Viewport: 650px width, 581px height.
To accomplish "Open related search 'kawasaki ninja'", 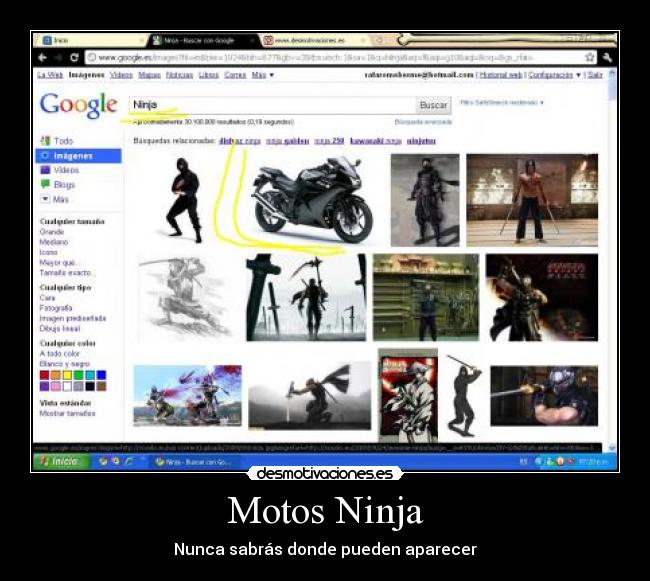I will [x=376, y=141].
